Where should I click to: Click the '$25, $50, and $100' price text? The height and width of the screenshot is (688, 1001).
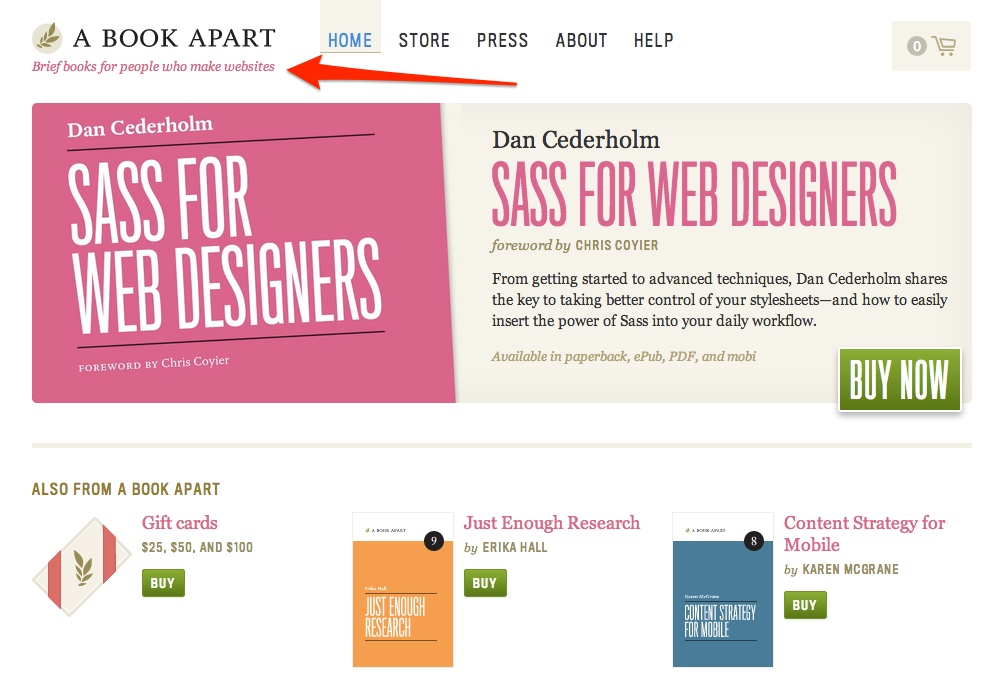pyautogui.click(x=197, y=548)
